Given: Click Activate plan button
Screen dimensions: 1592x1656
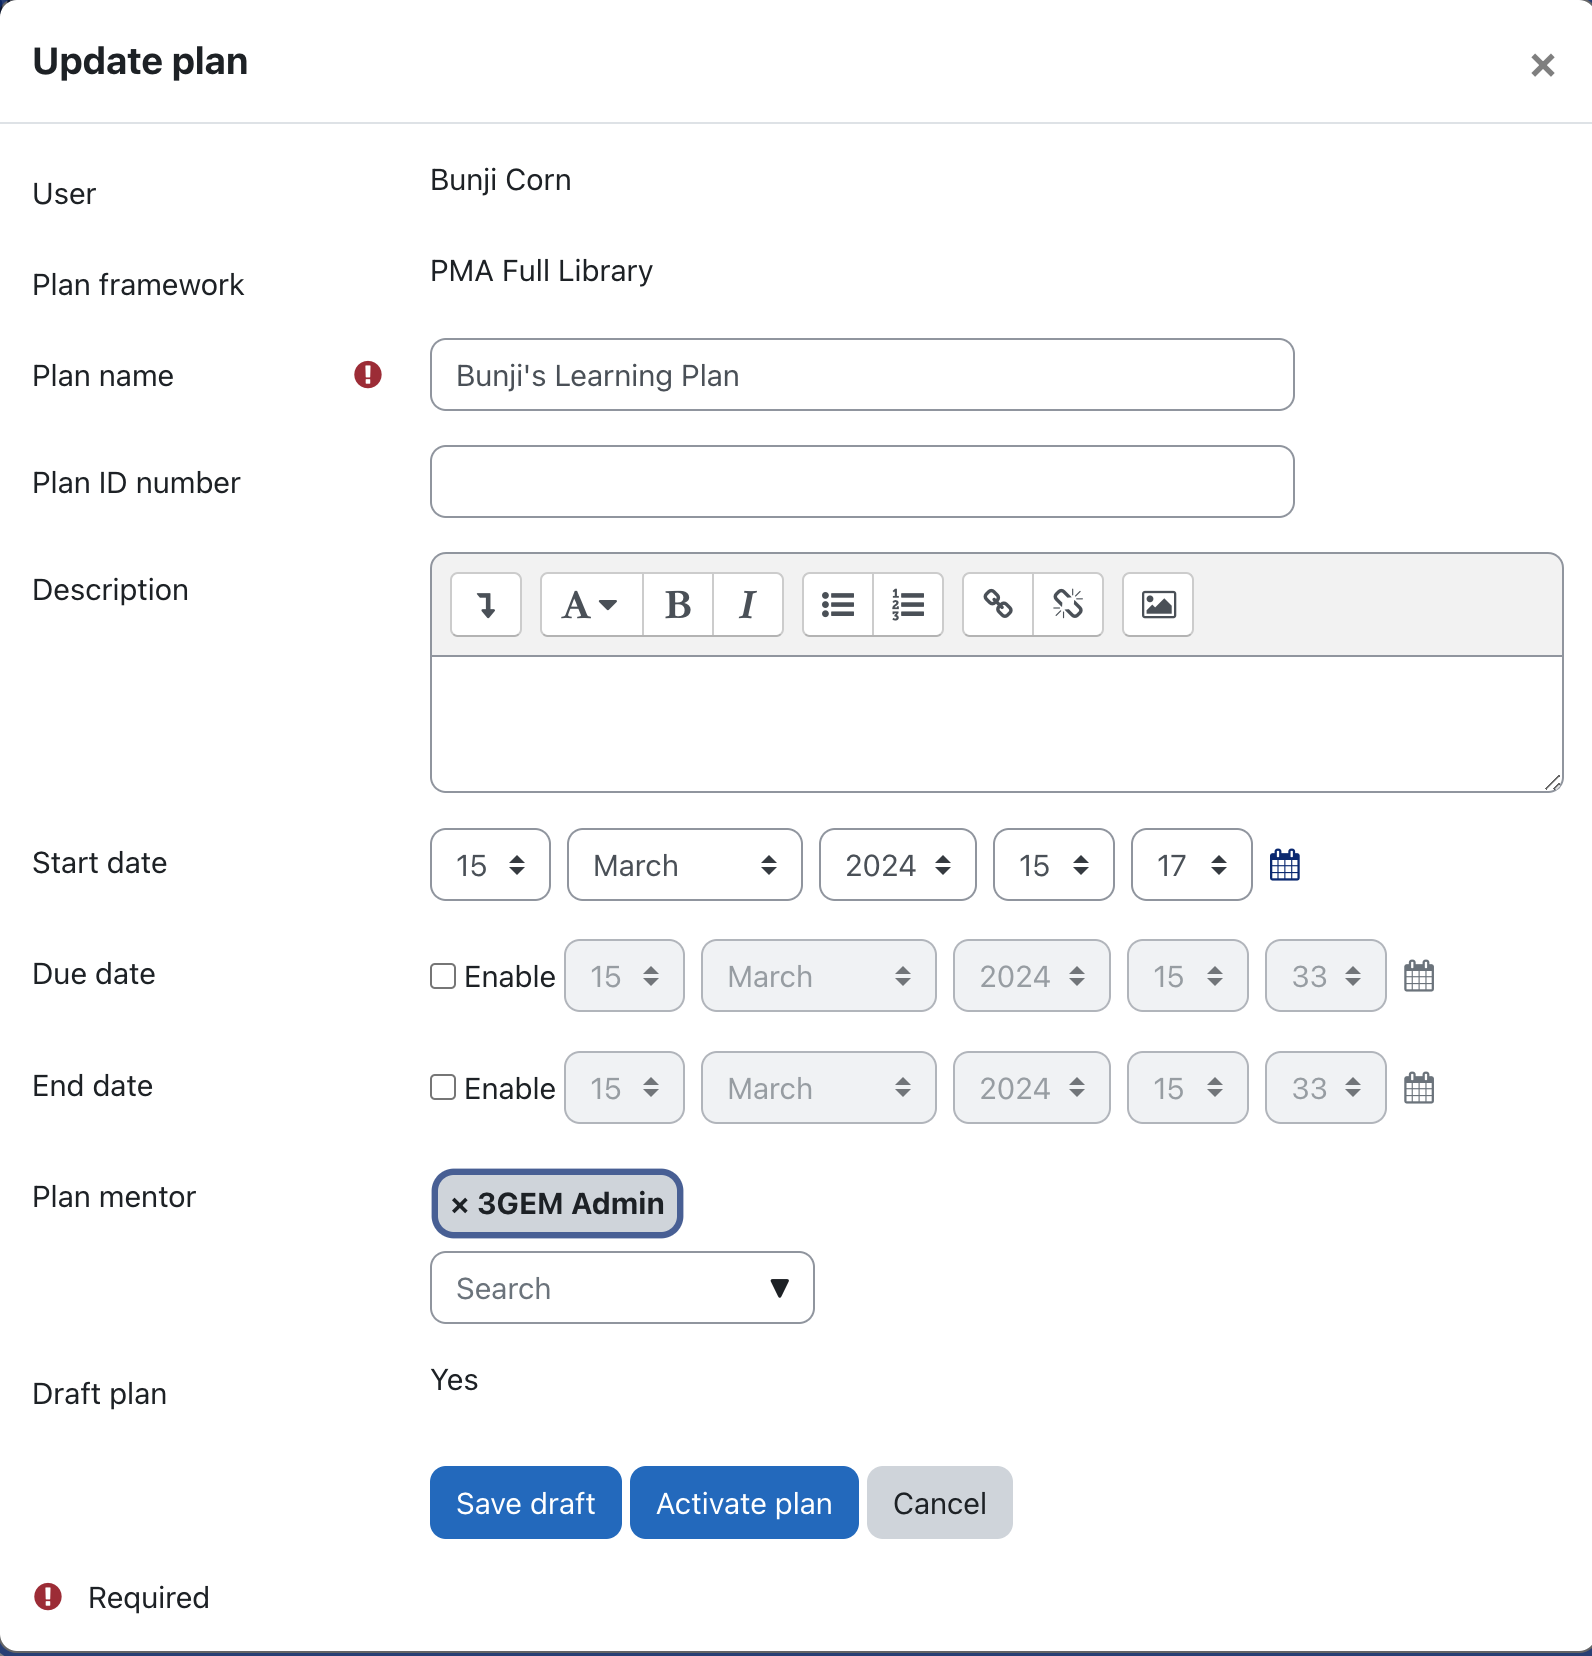Looking at the screenshot, I should click(744, 1503).
